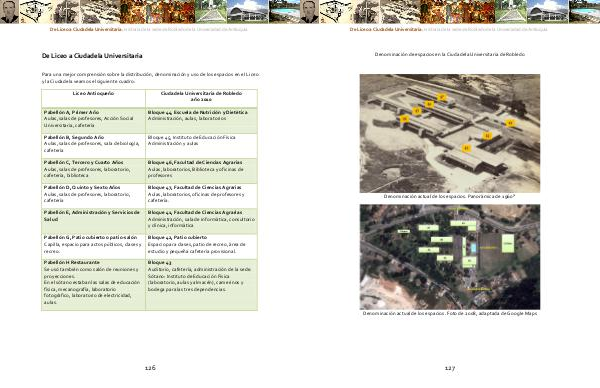Click page number 127
Viewport: 600px width, 388px height.
[450, 368]
